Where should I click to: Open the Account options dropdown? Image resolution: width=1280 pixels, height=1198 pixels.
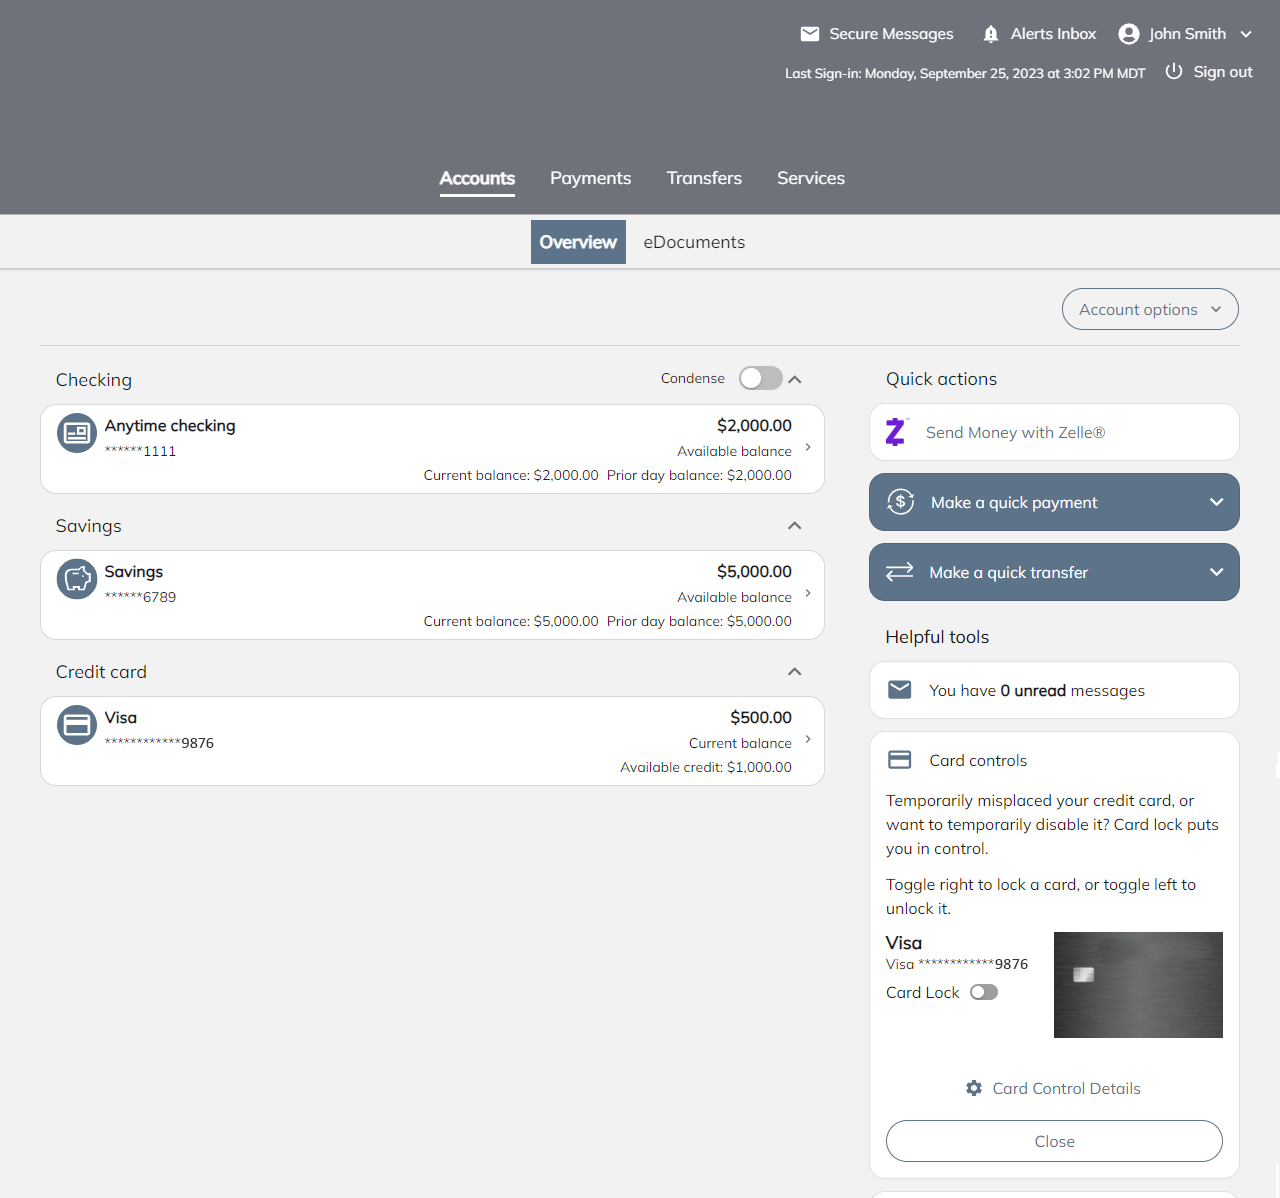[1150, 309]
